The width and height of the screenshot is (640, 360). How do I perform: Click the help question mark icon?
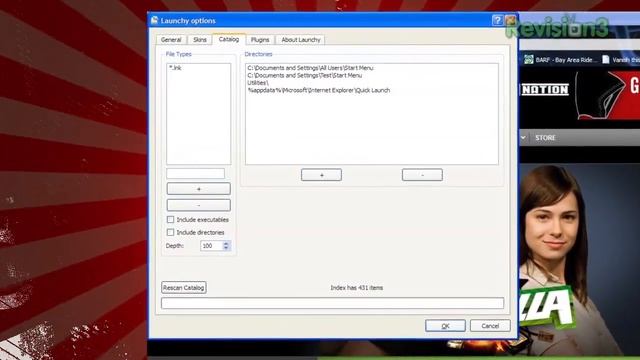tap(497, 20)
